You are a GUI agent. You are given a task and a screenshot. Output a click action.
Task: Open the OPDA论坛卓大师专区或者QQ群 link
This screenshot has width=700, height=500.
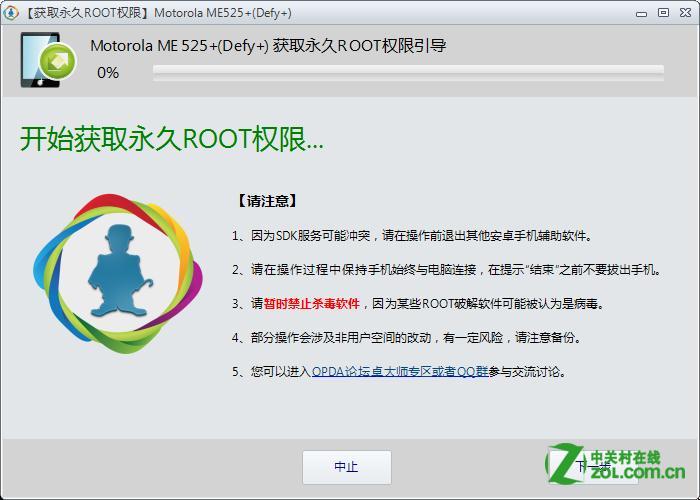(400, 371)
